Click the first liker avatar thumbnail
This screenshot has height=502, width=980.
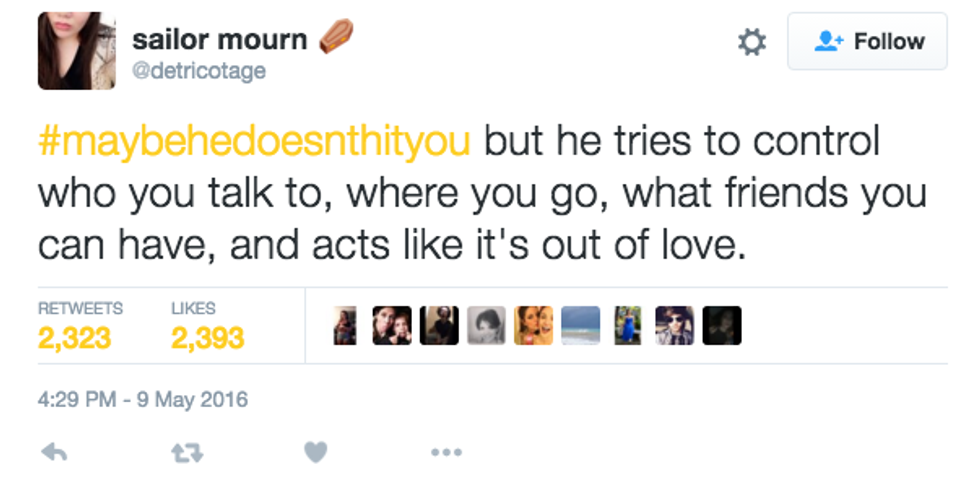(x=345, y=326)
